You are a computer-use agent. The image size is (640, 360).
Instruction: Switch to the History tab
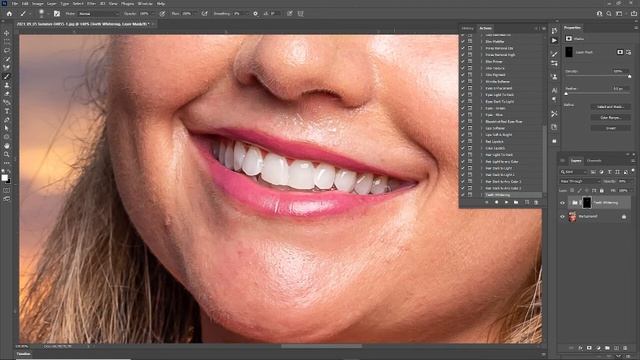[x=468, y=28]
